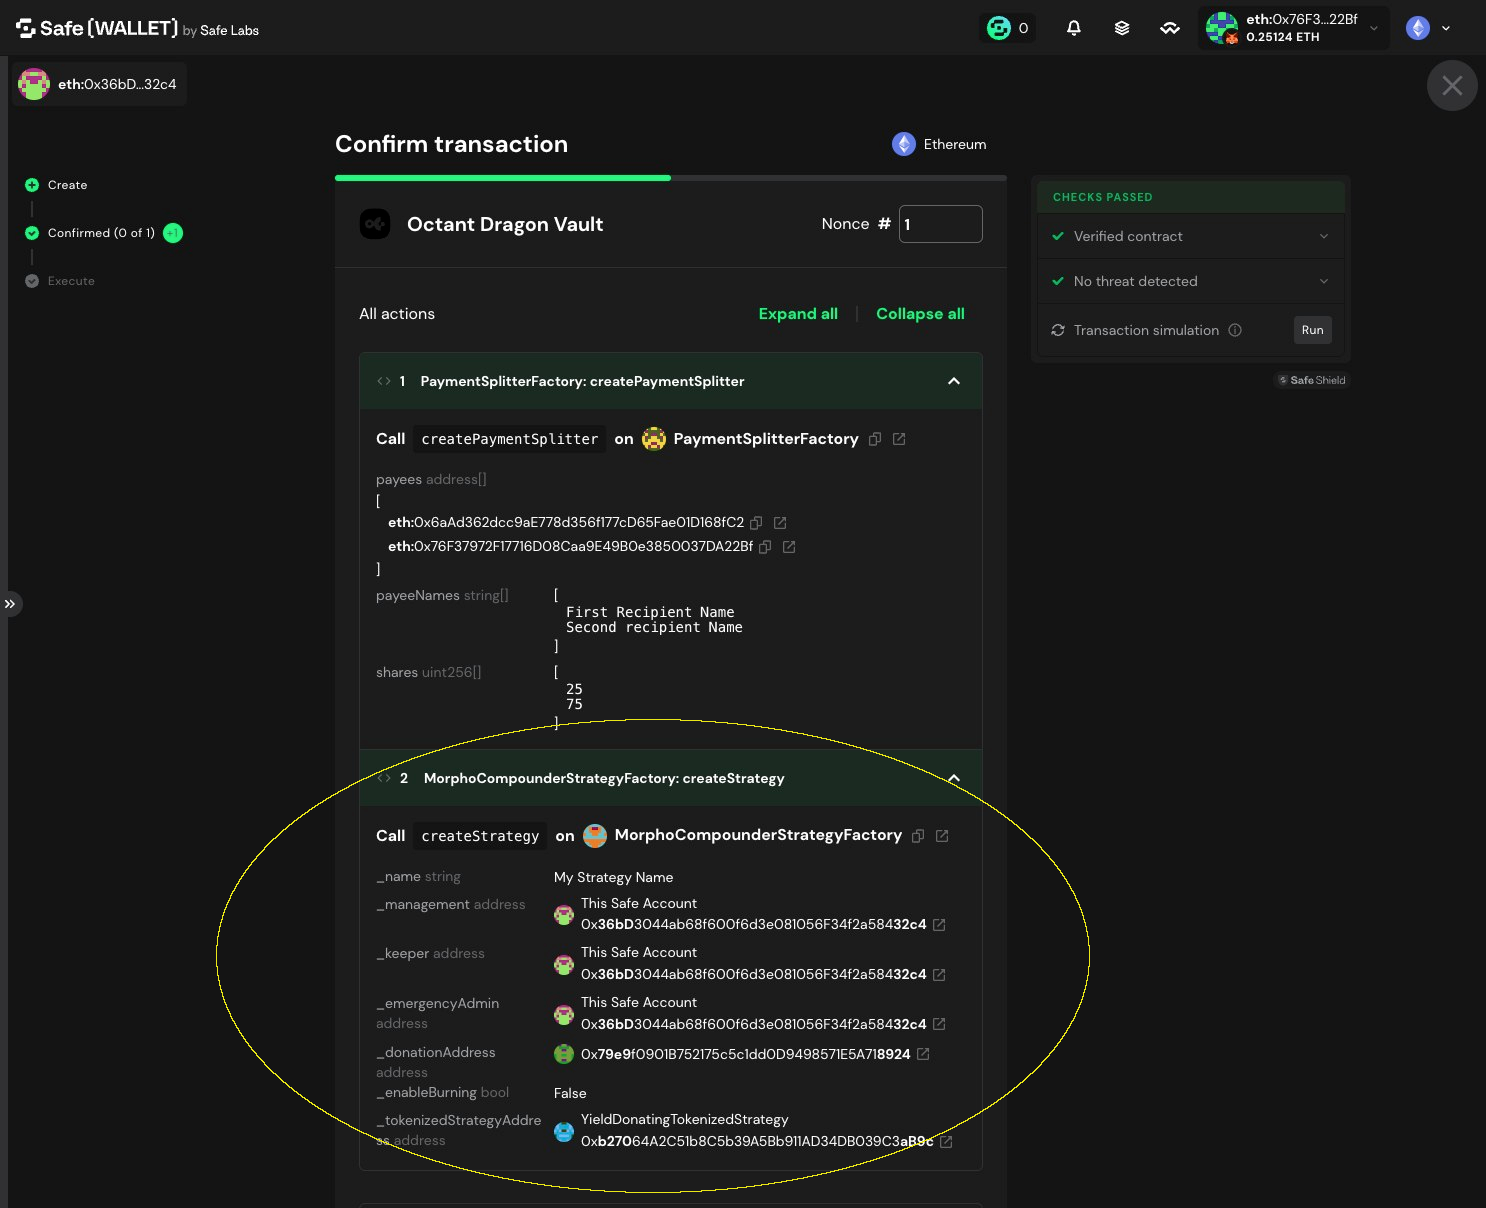Click the YieldDonatingTokenizedStrategy label
Viewport: 1486px width, 1208px height.
pos(684,1119)
